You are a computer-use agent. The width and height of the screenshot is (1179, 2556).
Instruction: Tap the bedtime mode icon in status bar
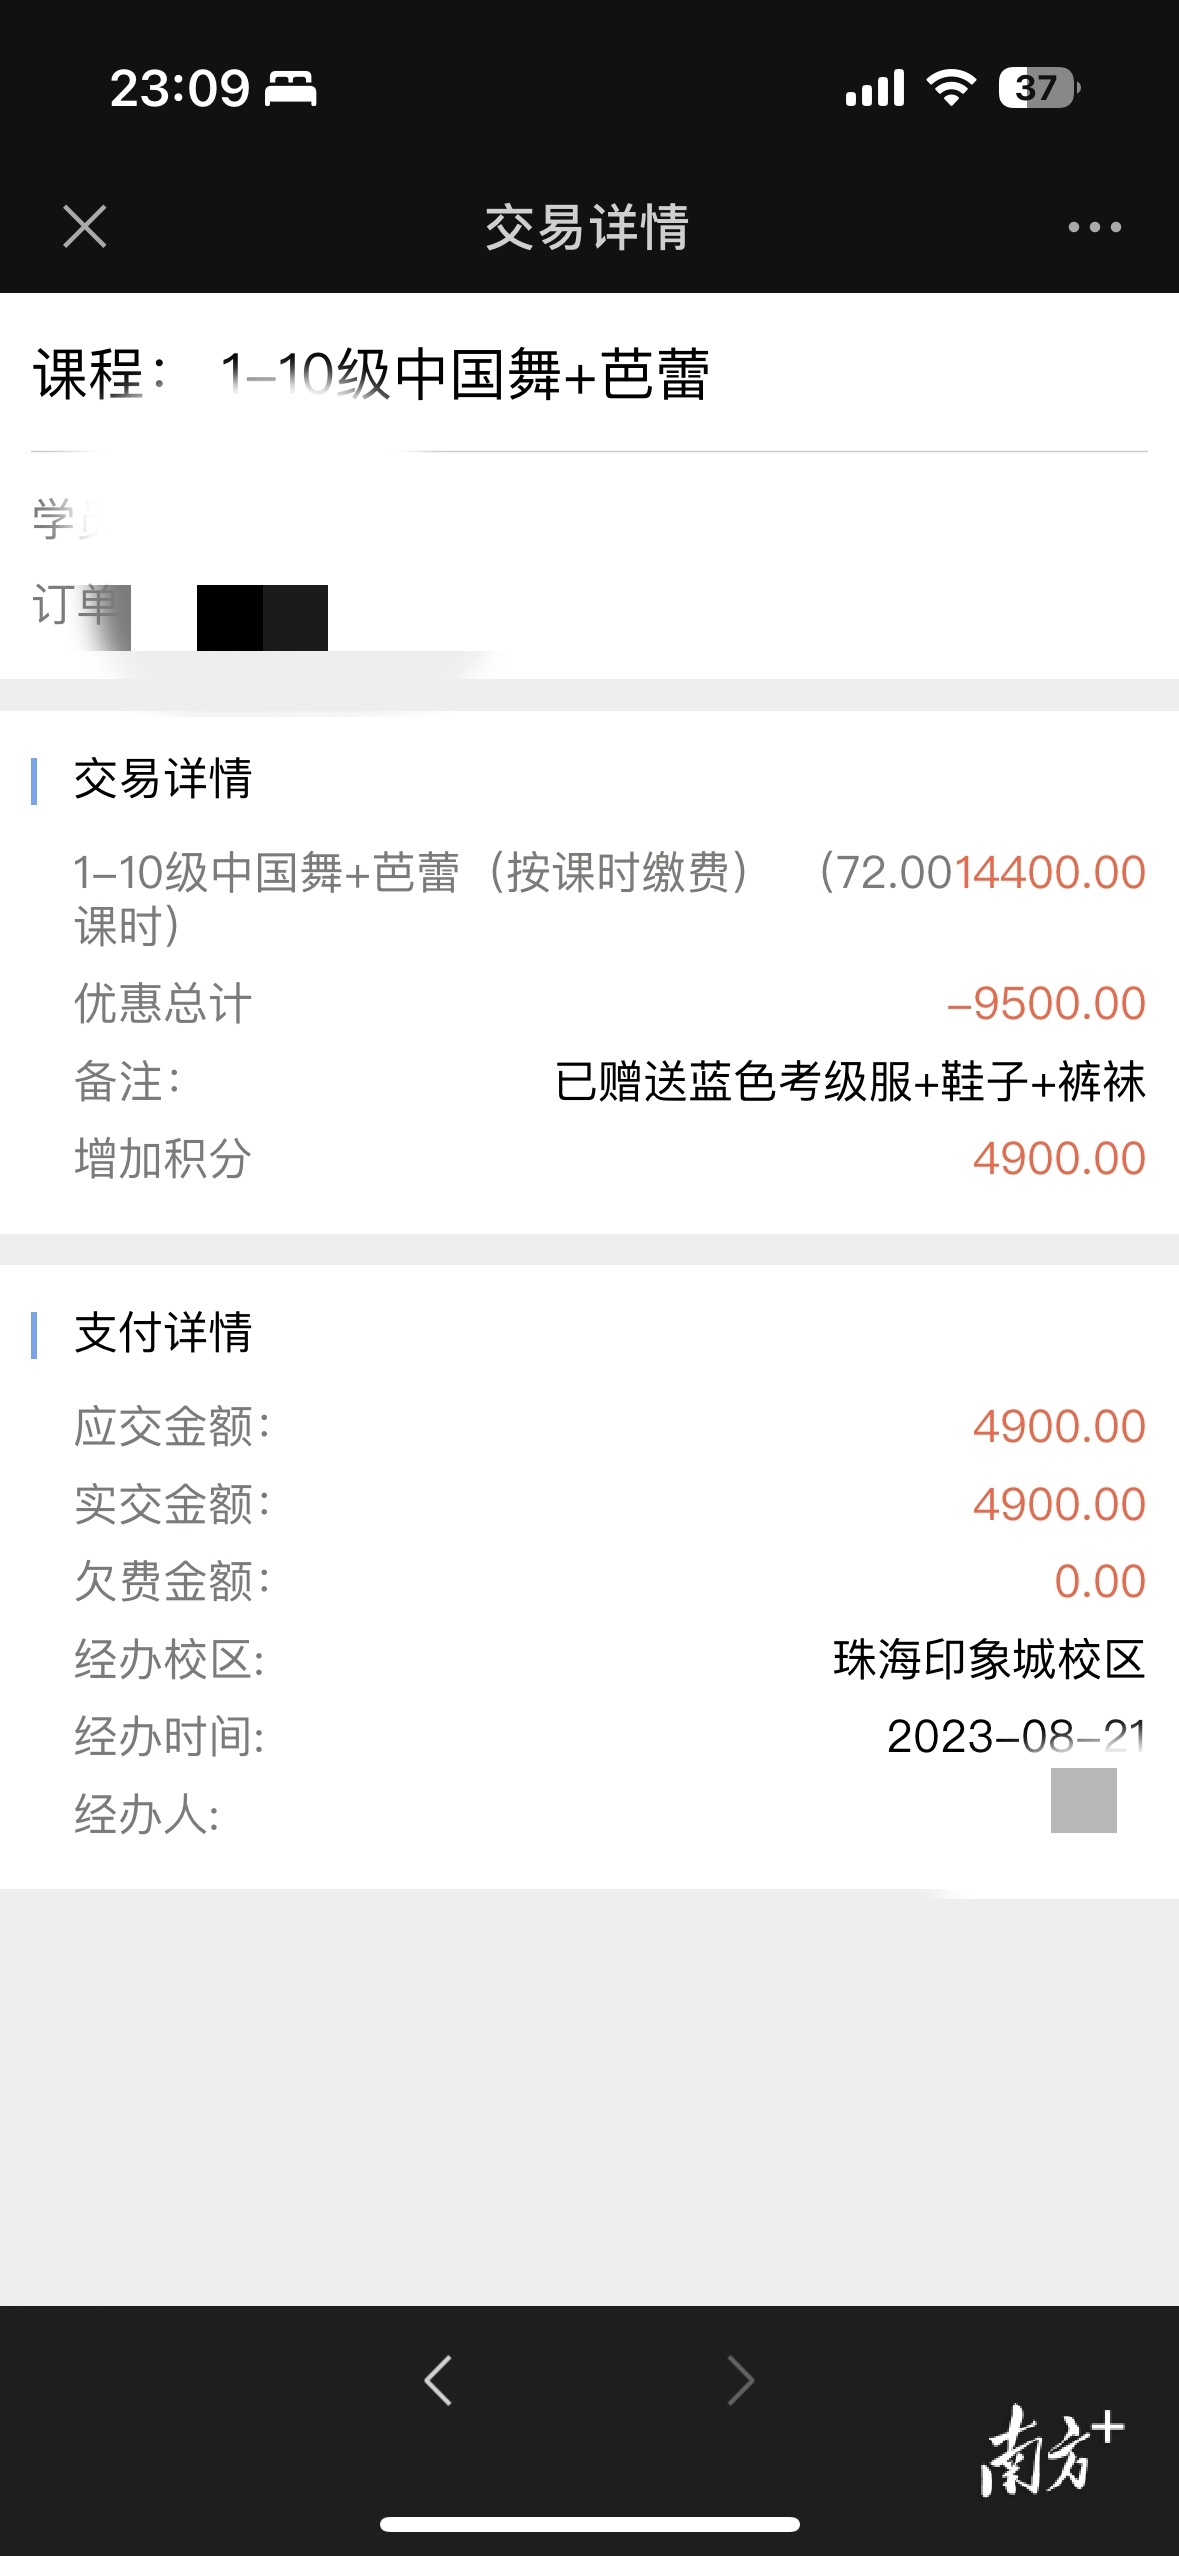(x=288, y=91)
